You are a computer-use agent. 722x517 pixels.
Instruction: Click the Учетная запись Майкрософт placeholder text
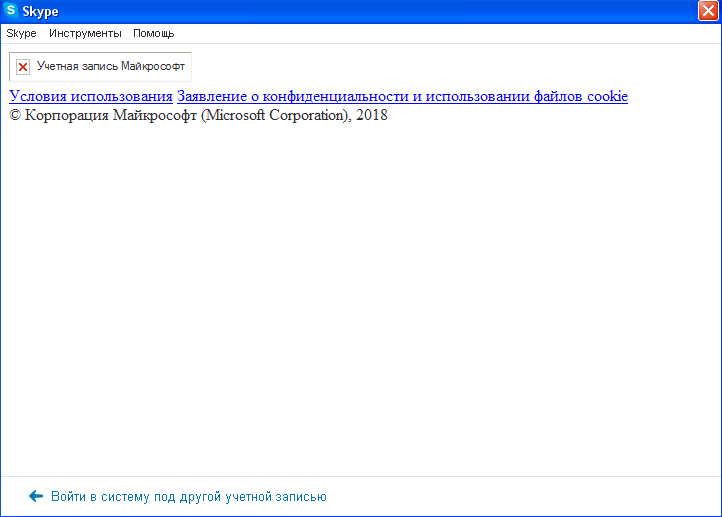click(x=110, y=67)
